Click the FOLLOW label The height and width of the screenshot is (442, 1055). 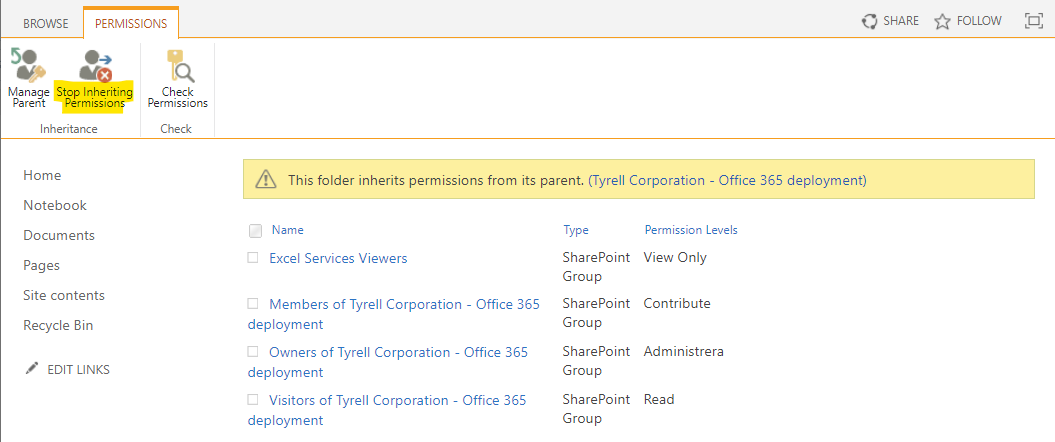click(x=979, y=21)
